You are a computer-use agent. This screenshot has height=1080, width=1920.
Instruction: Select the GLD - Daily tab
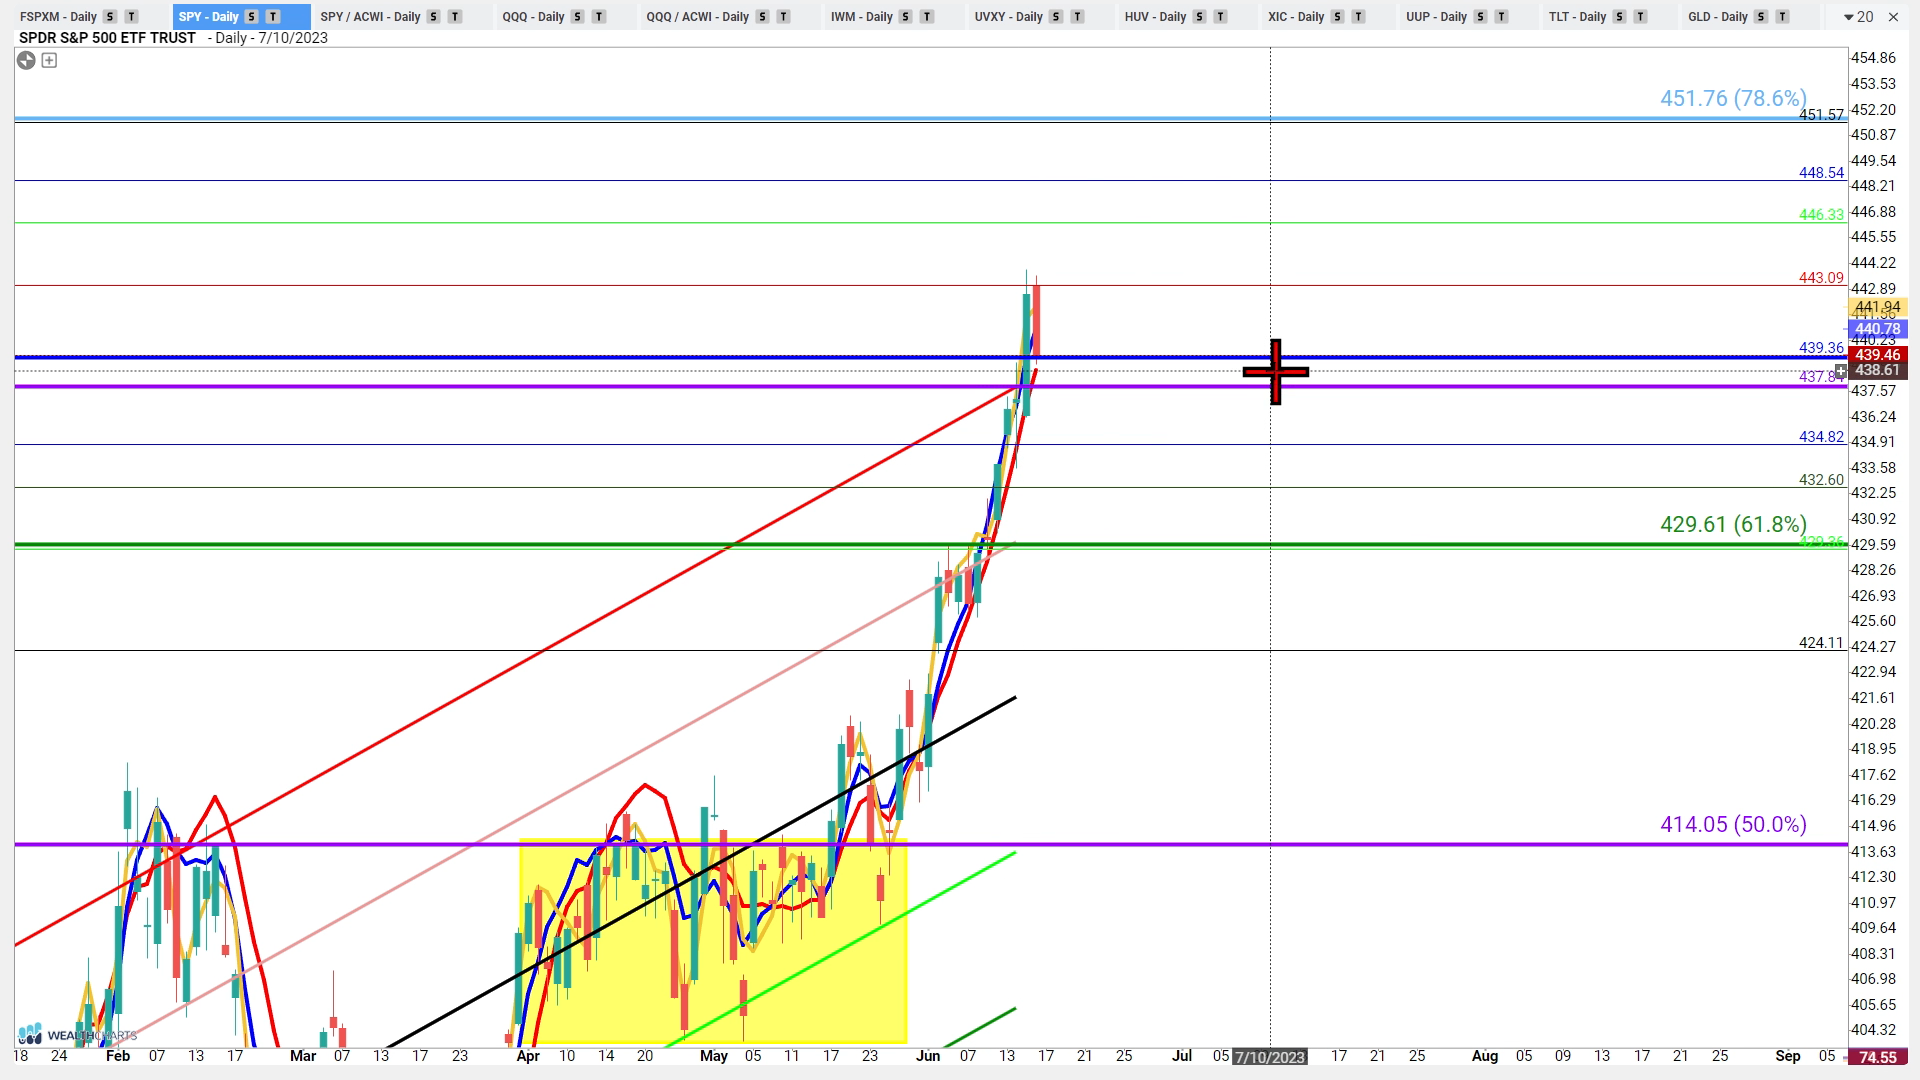pos(1718,17)
